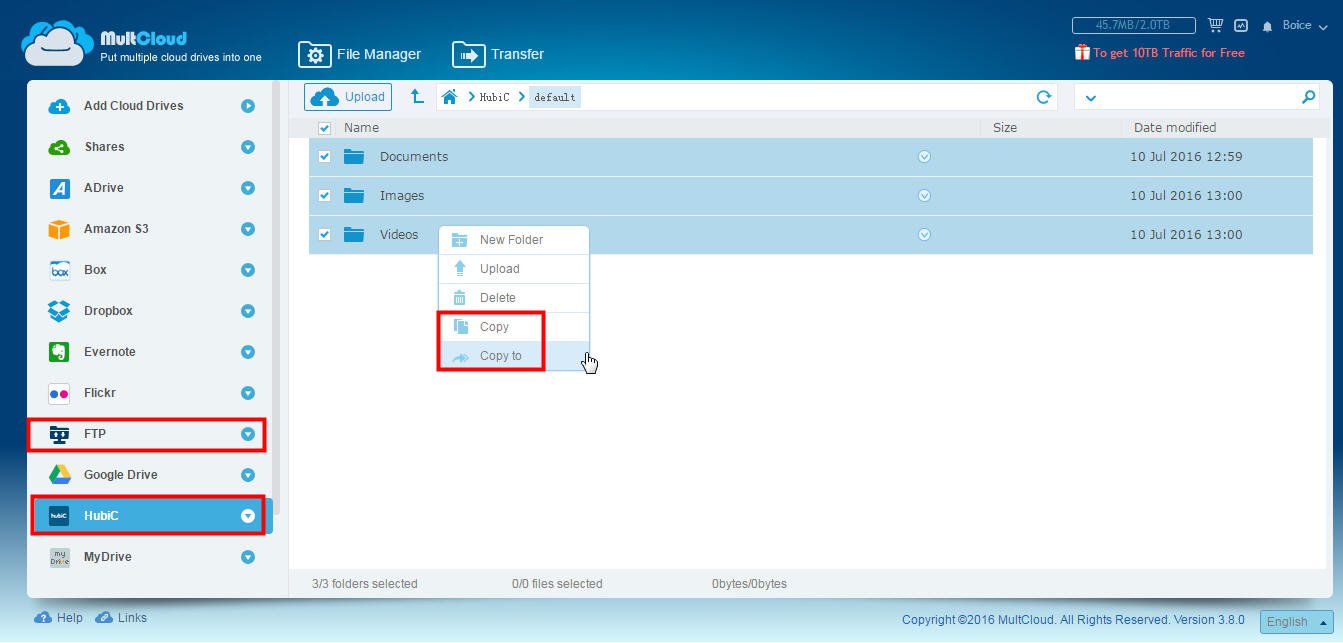Screen dimensions: 1343x643
Task: Click the Flickr dots icon
Action: pyautogui.click(x=59, y=394)
